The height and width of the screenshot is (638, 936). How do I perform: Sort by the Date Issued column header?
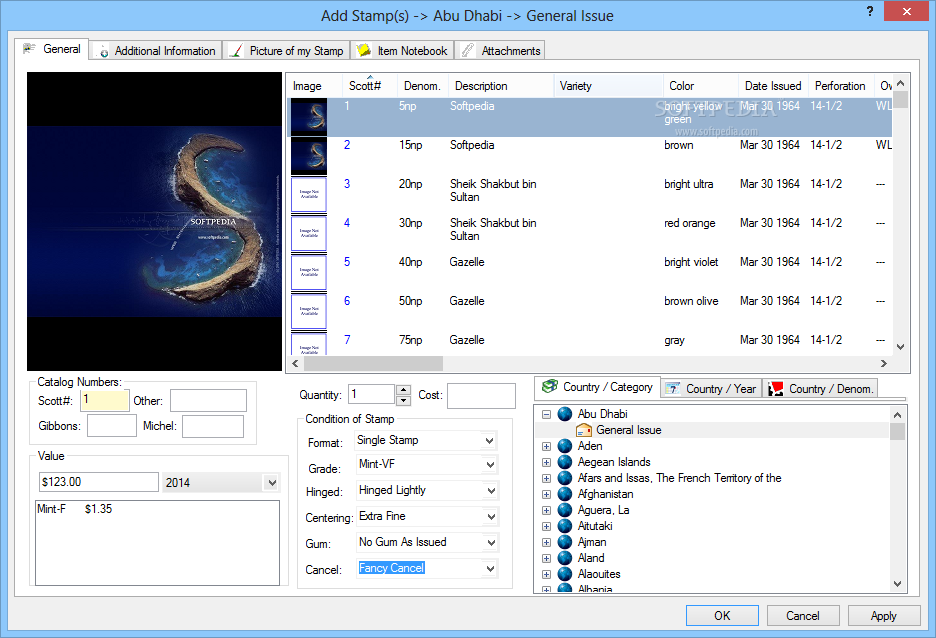(773, 86)
